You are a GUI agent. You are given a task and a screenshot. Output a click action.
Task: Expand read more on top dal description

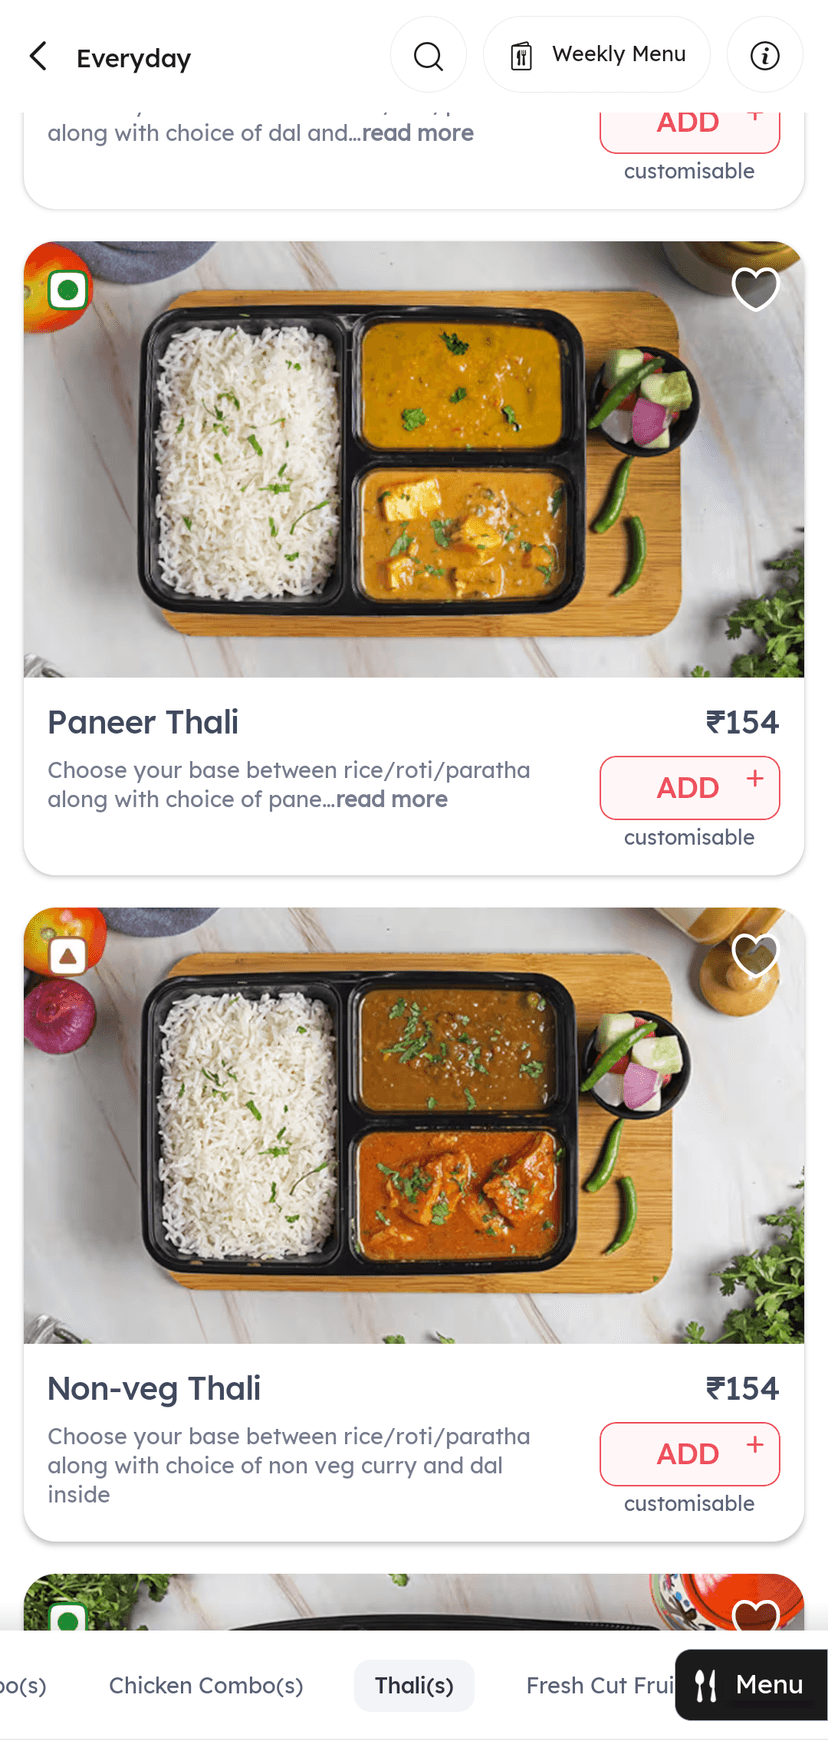[x=418, y=133]
